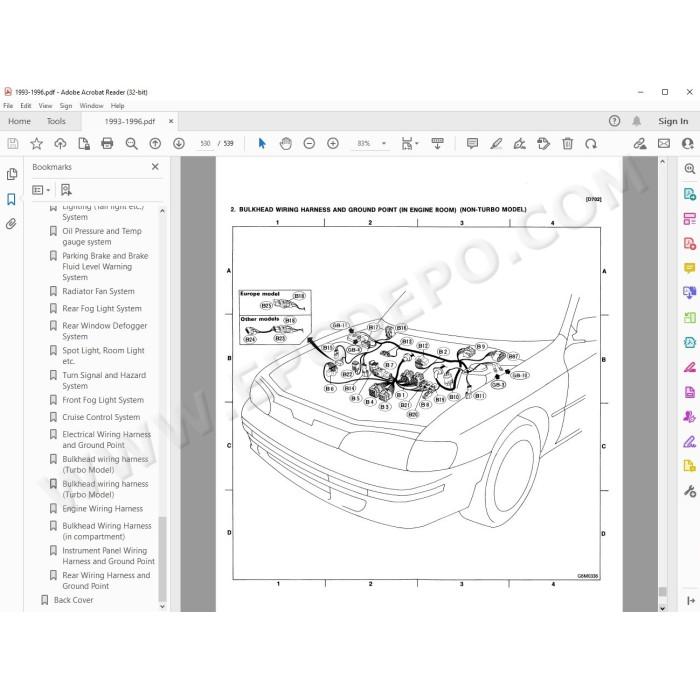Screen dimensions: 700x700
Task: Click bookmarks list scroll down arrow
Action: tap(162, 606)
